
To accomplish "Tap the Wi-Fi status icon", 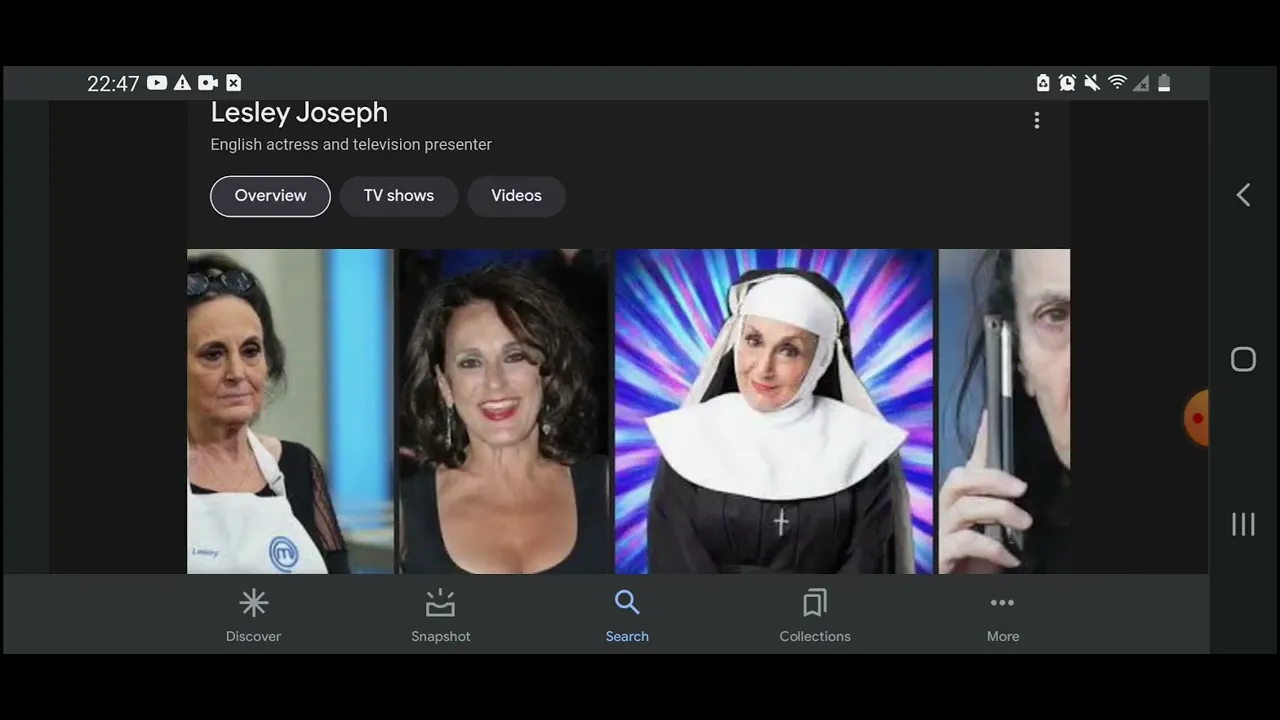I will click(x=1117, y=83).
